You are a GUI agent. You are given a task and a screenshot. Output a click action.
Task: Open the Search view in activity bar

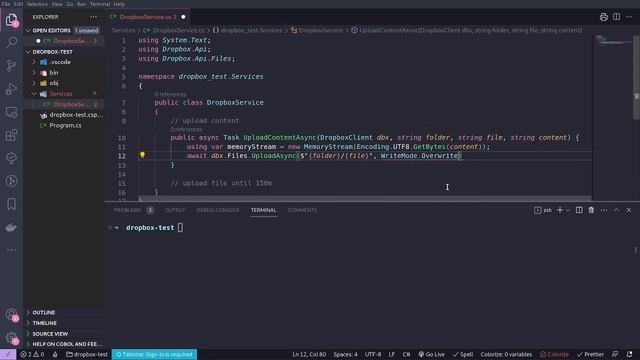point(11,42)
